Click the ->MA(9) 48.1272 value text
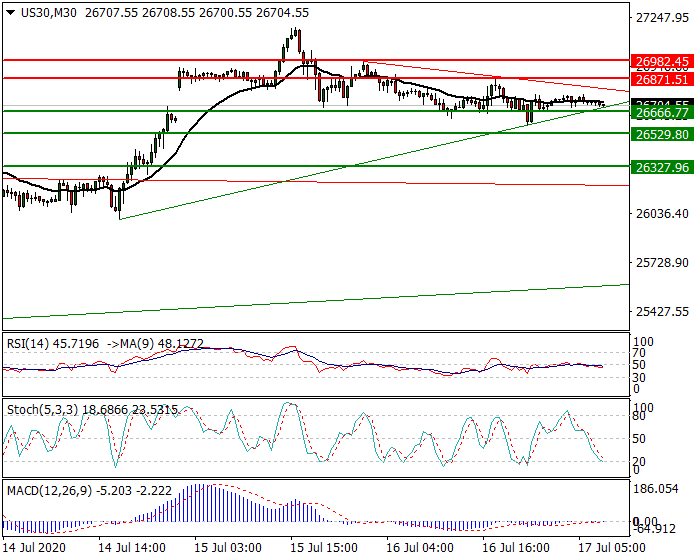The image size is (700, 560). tap(155, 344)
